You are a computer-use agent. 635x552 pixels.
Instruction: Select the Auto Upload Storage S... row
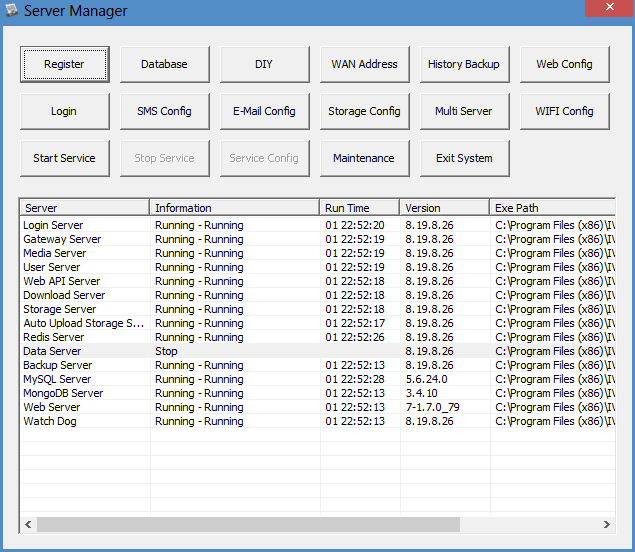[x=318, y=323]
